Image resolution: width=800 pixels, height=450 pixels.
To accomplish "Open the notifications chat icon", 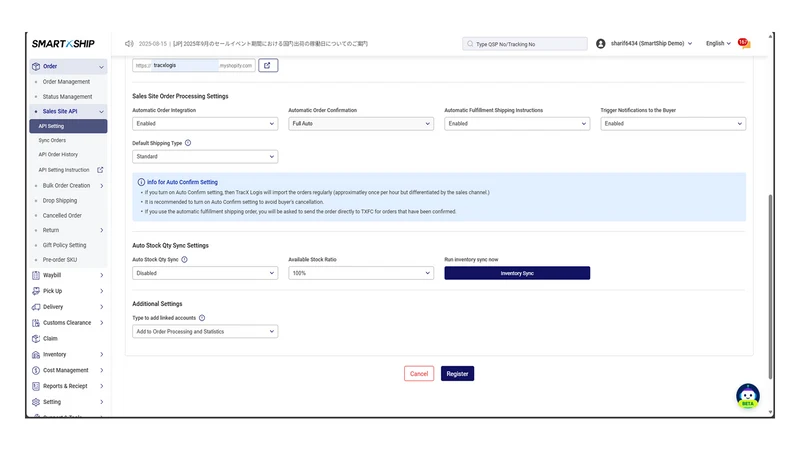I will coord(744,44).
